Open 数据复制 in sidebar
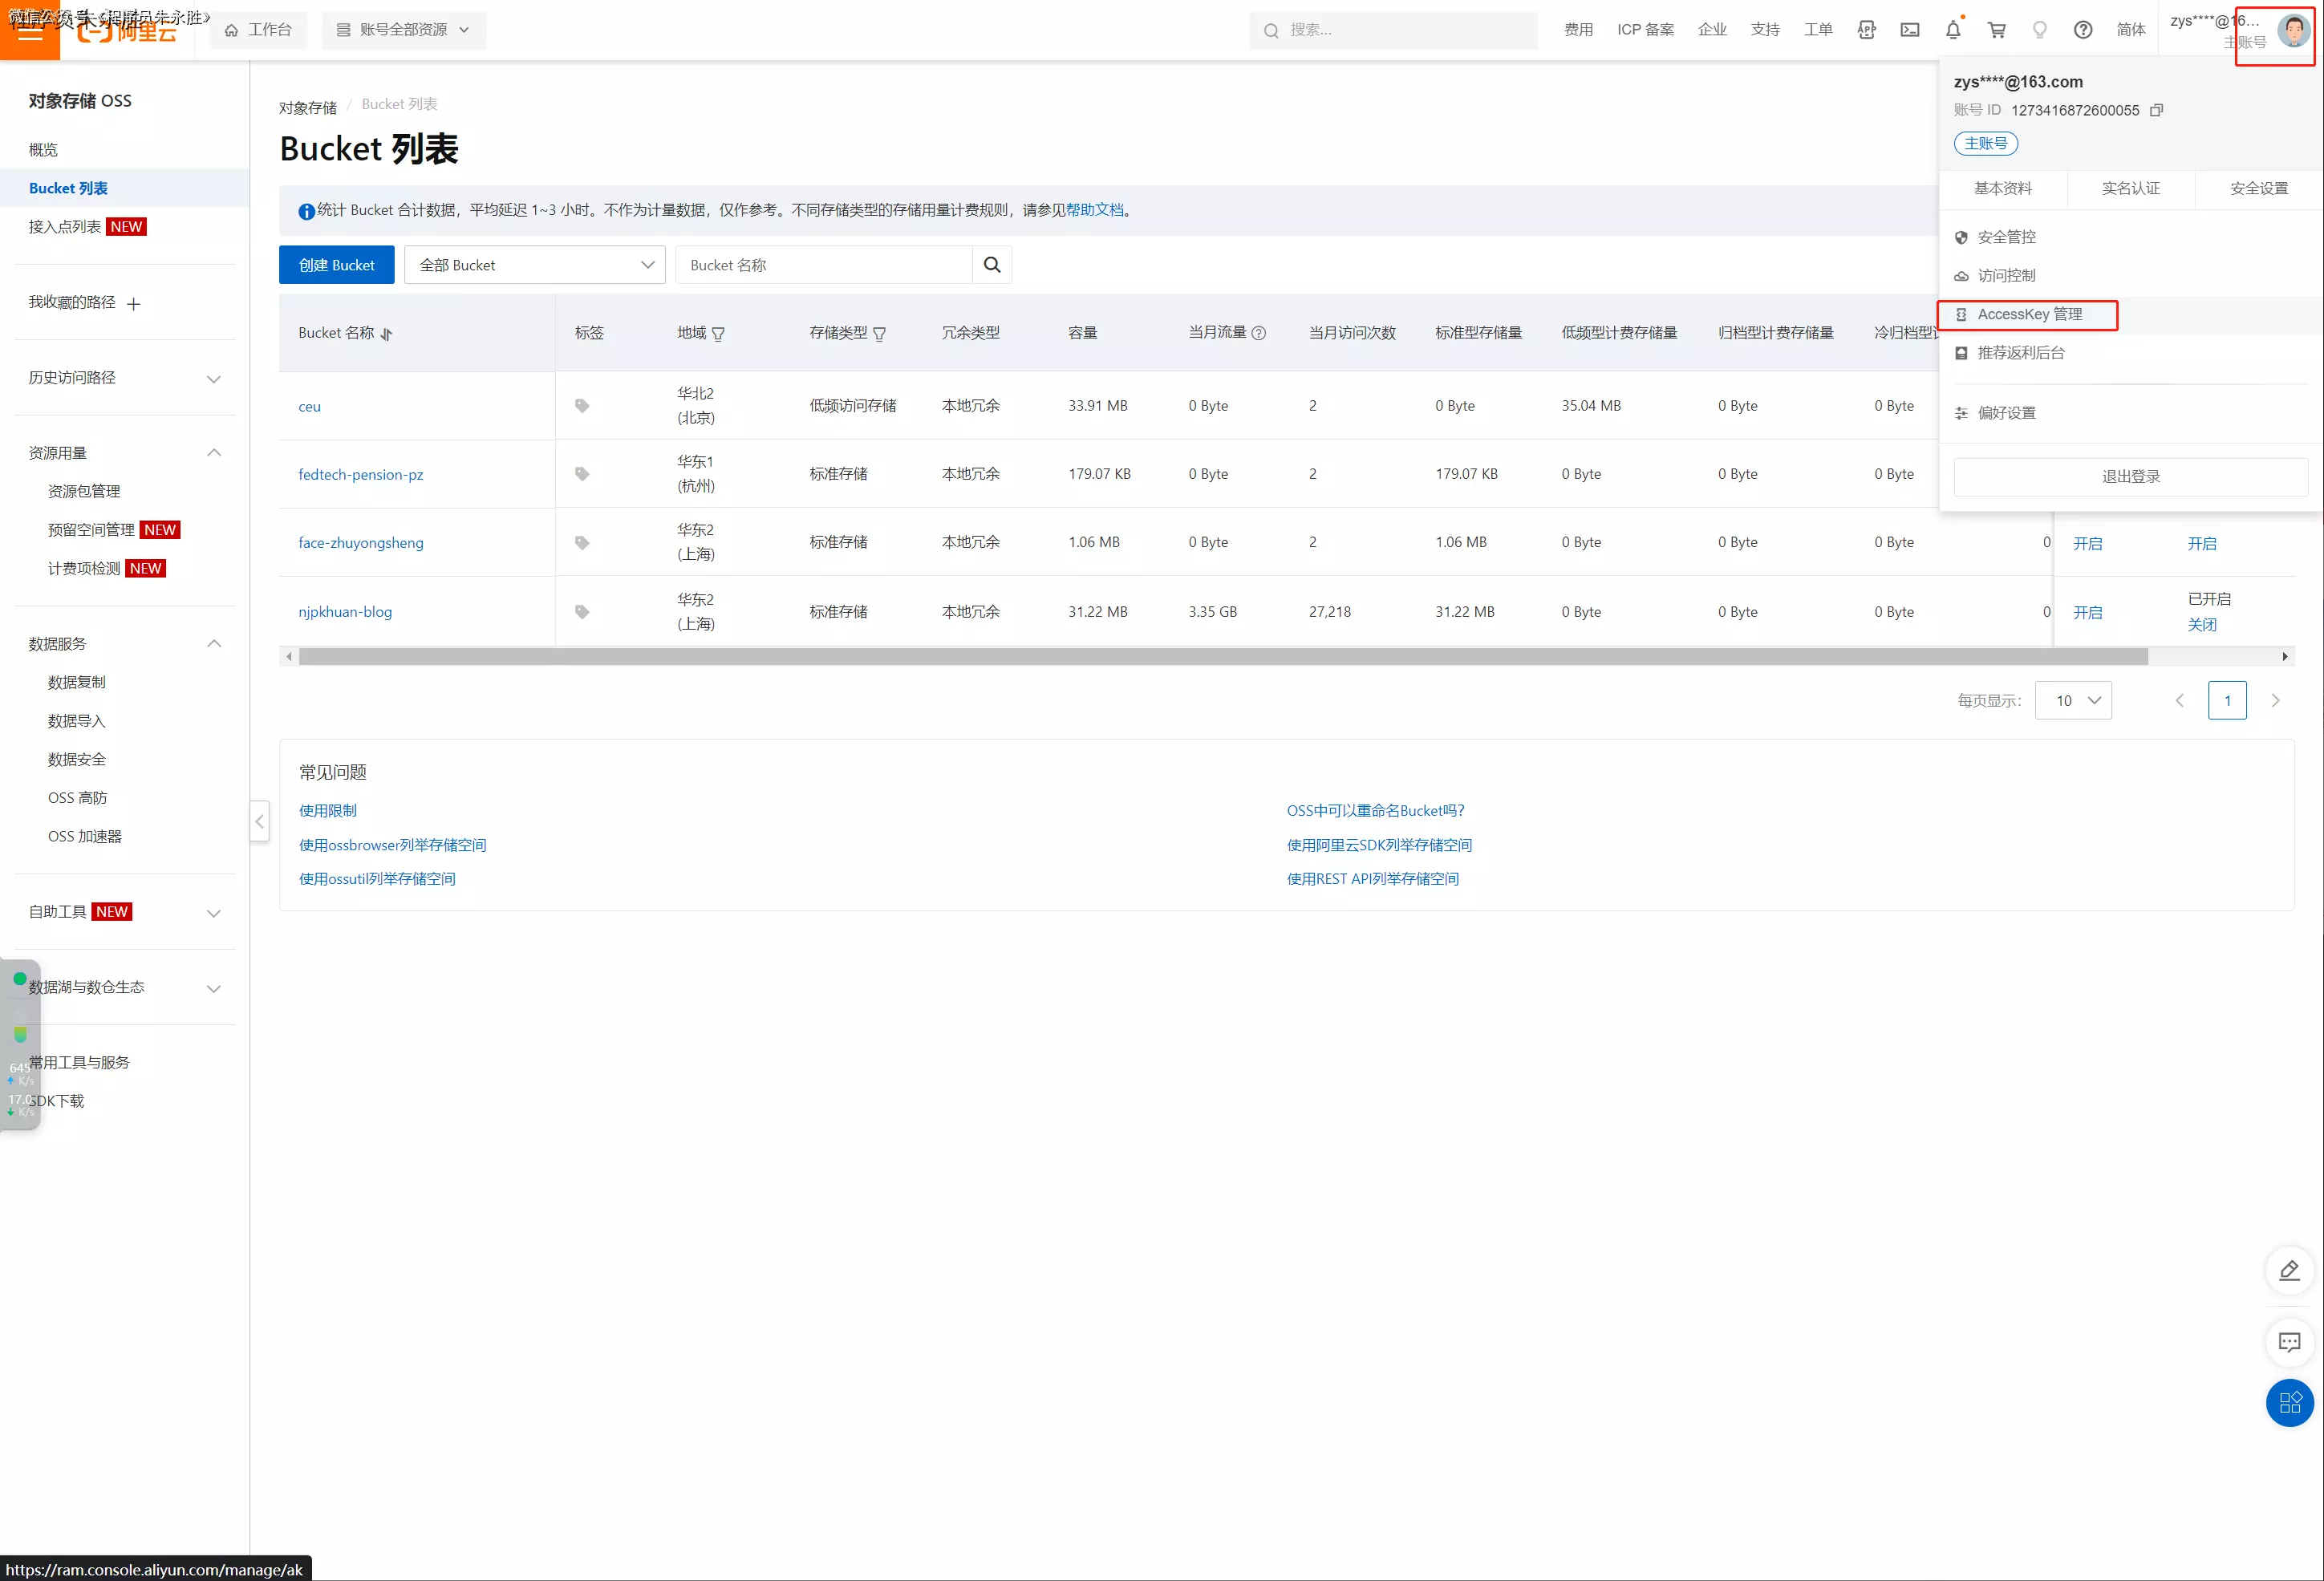2324x1581 pixels. tap(77, 683)
